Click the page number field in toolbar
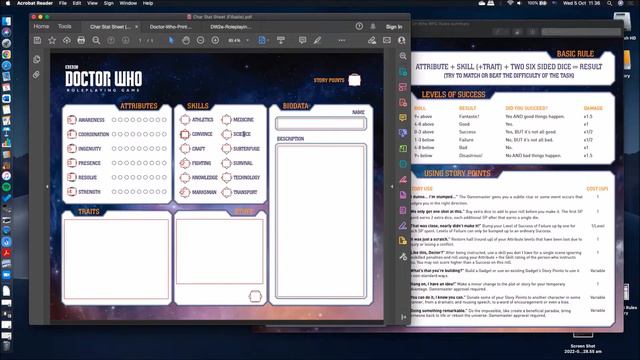 click(x=140, y=40)
